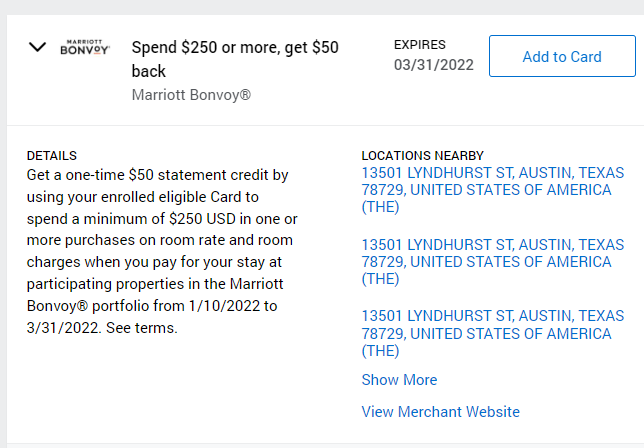
Task: Click 'See terms' in the offer details
Action: 141,328
